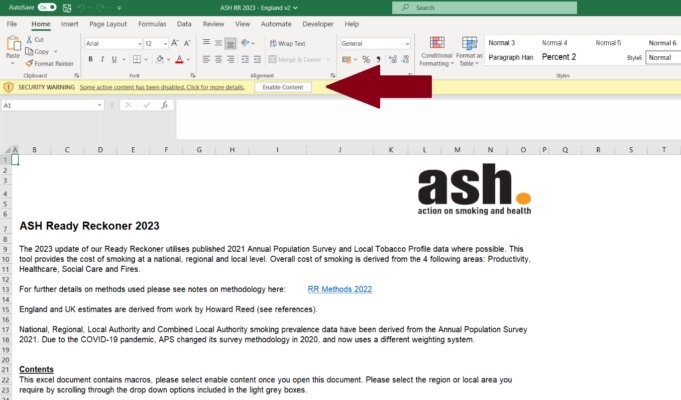Screen dimensions: 681x400
Task: Click Comma Style icon
Action: click(378, 60)
